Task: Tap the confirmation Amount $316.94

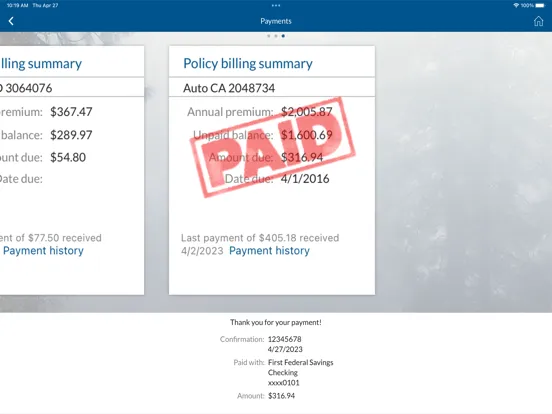Action: click(281, 396)
